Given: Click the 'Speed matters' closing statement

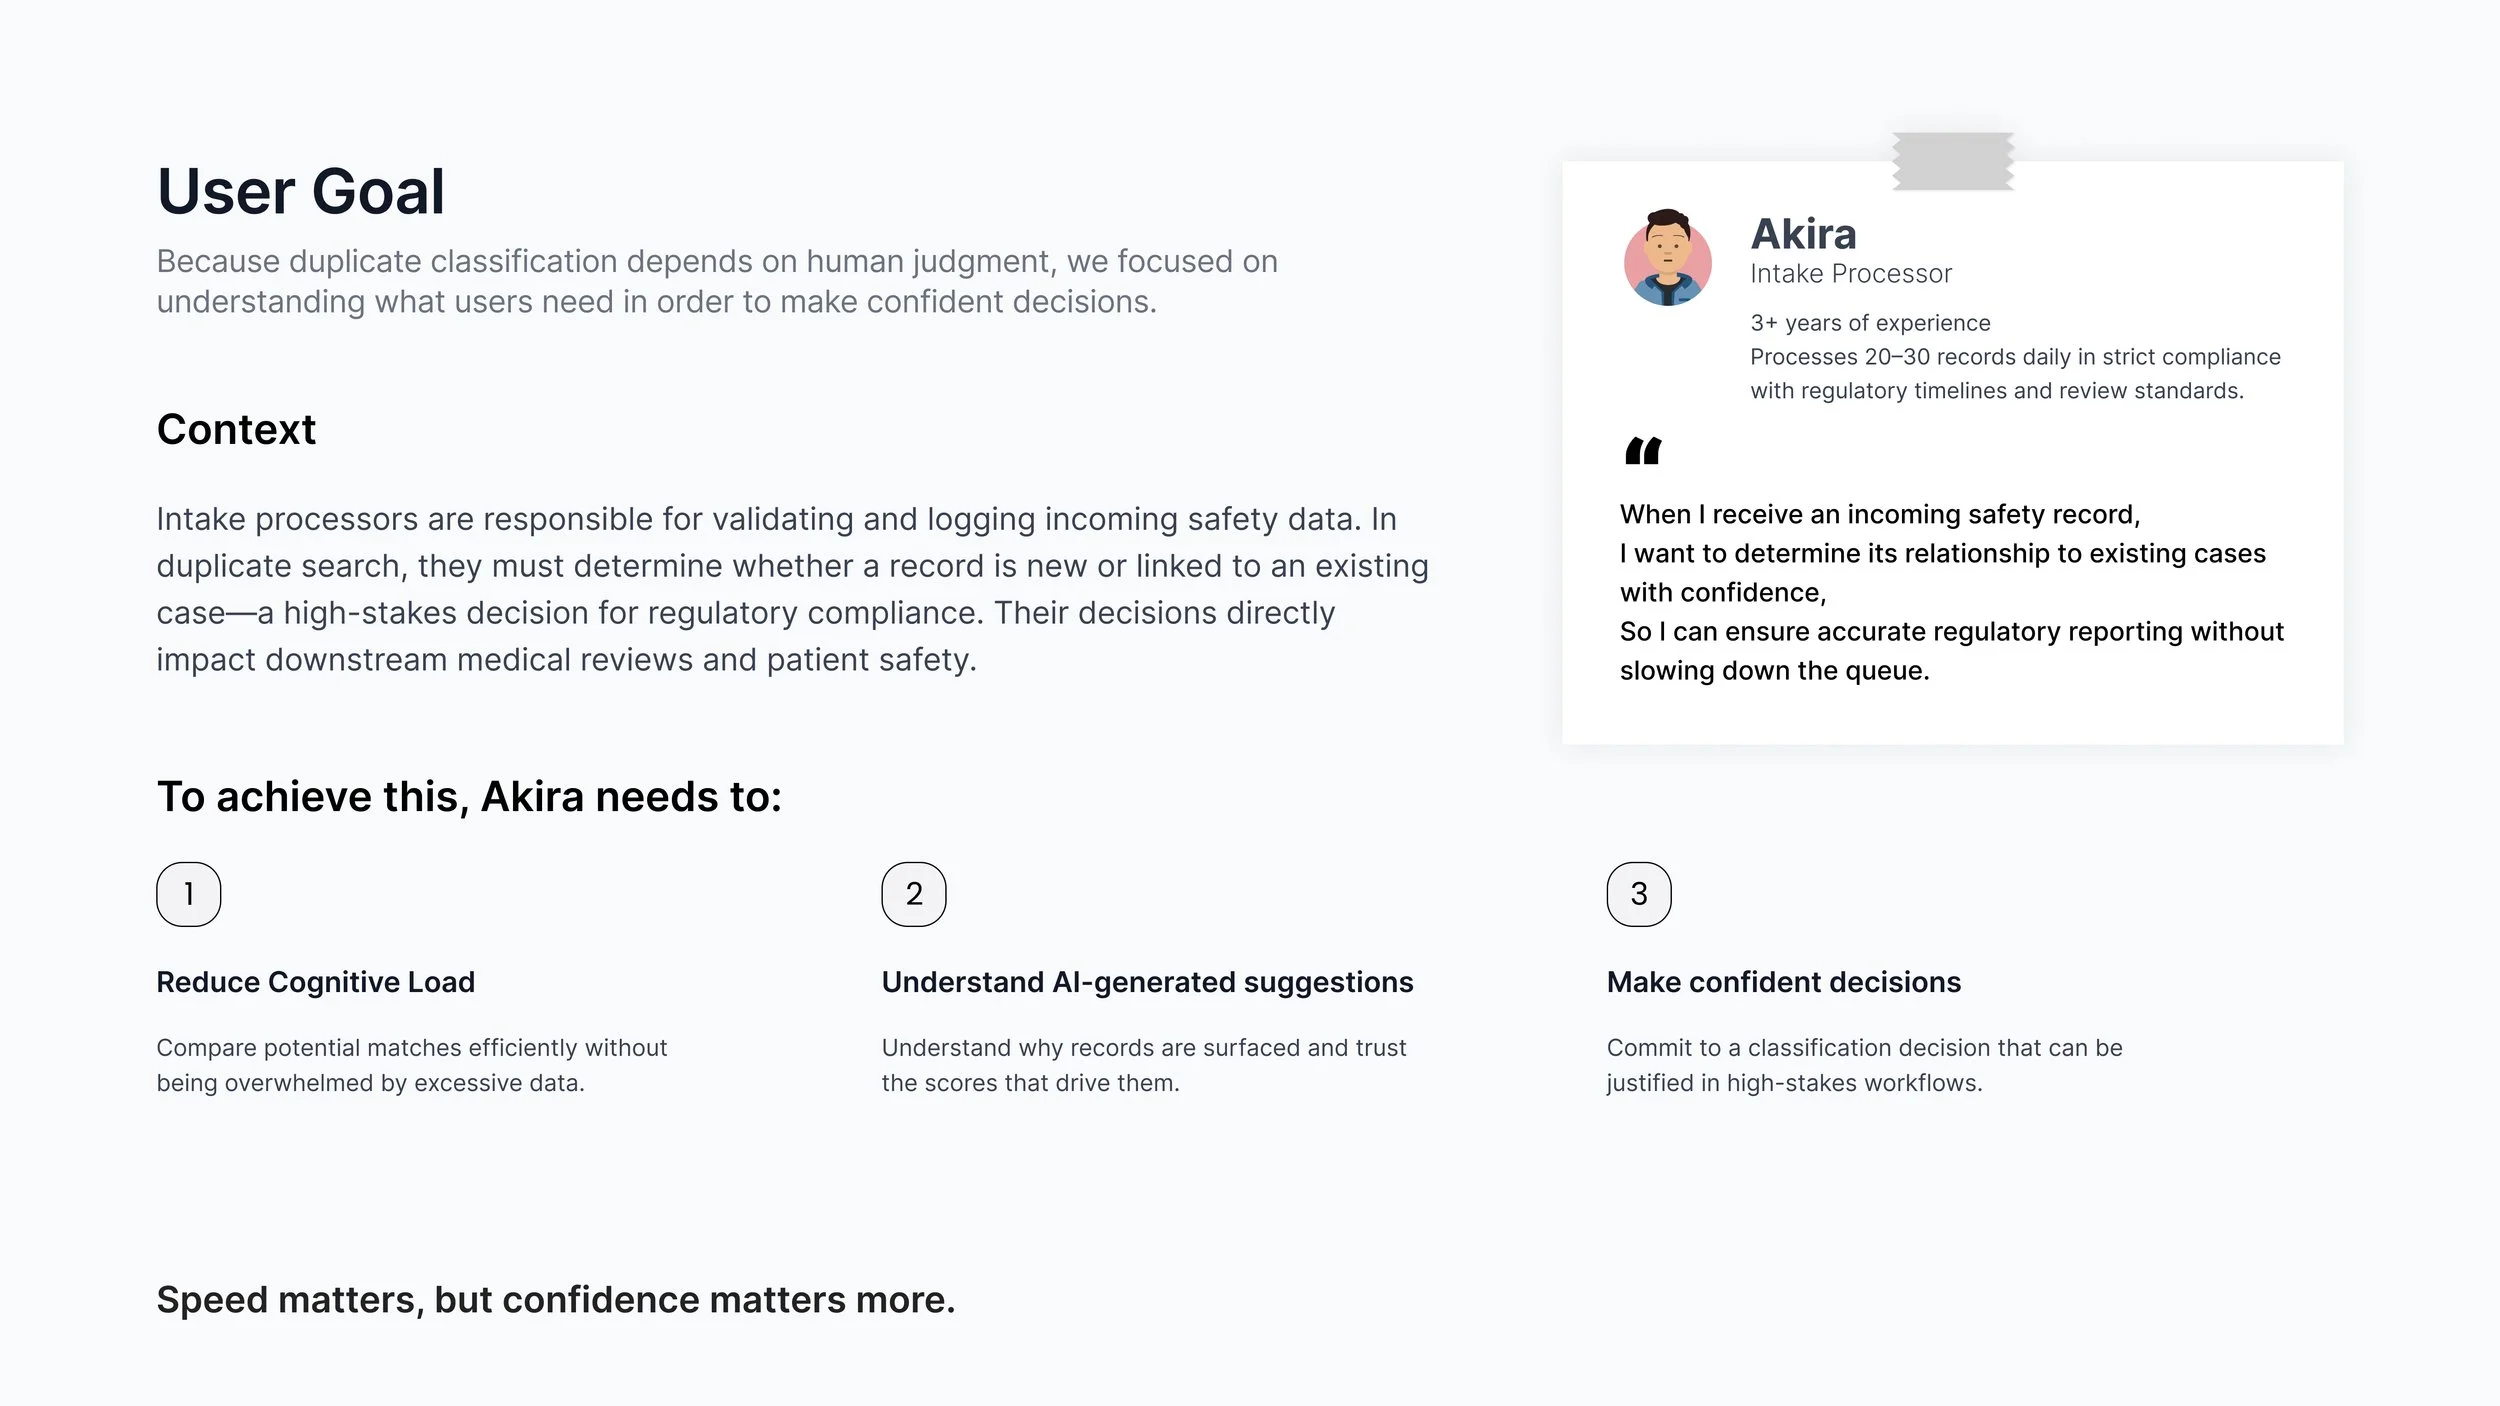Looking at the screenshot, I should [x=556, y=1300].
